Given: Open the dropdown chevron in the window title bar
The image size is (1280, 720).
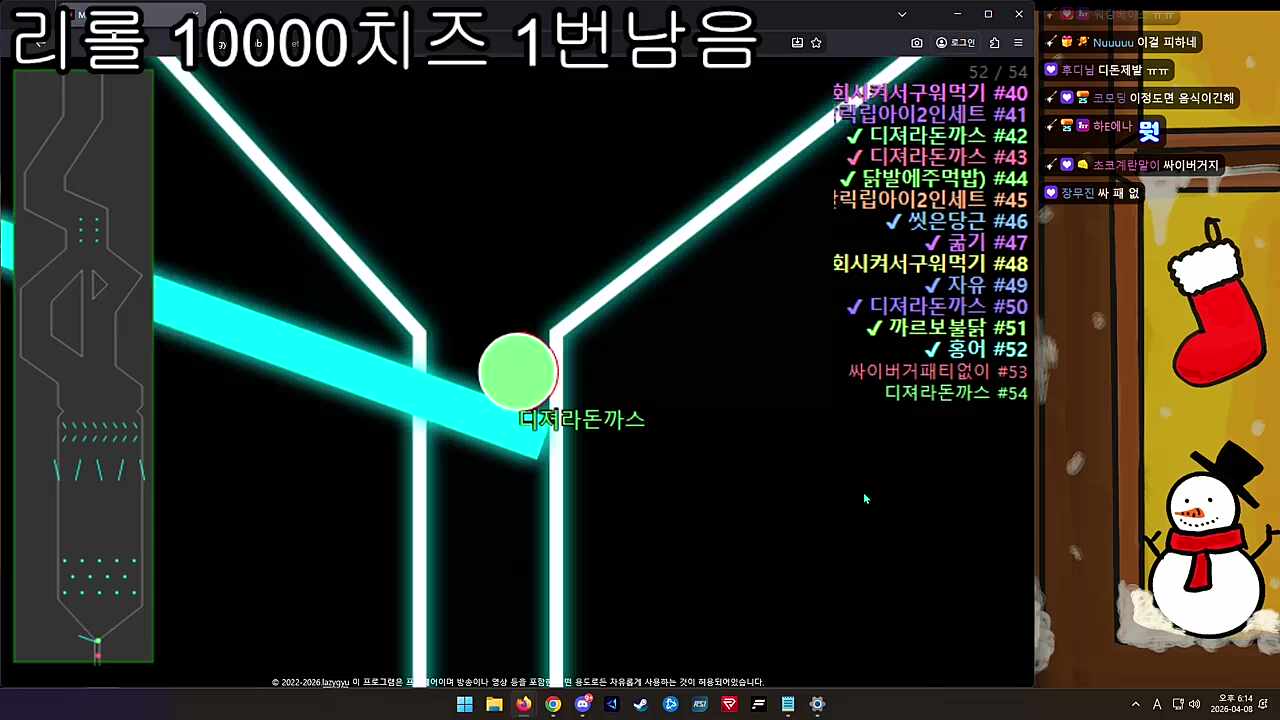Looking at the screenshot, I should pos(902,14).
